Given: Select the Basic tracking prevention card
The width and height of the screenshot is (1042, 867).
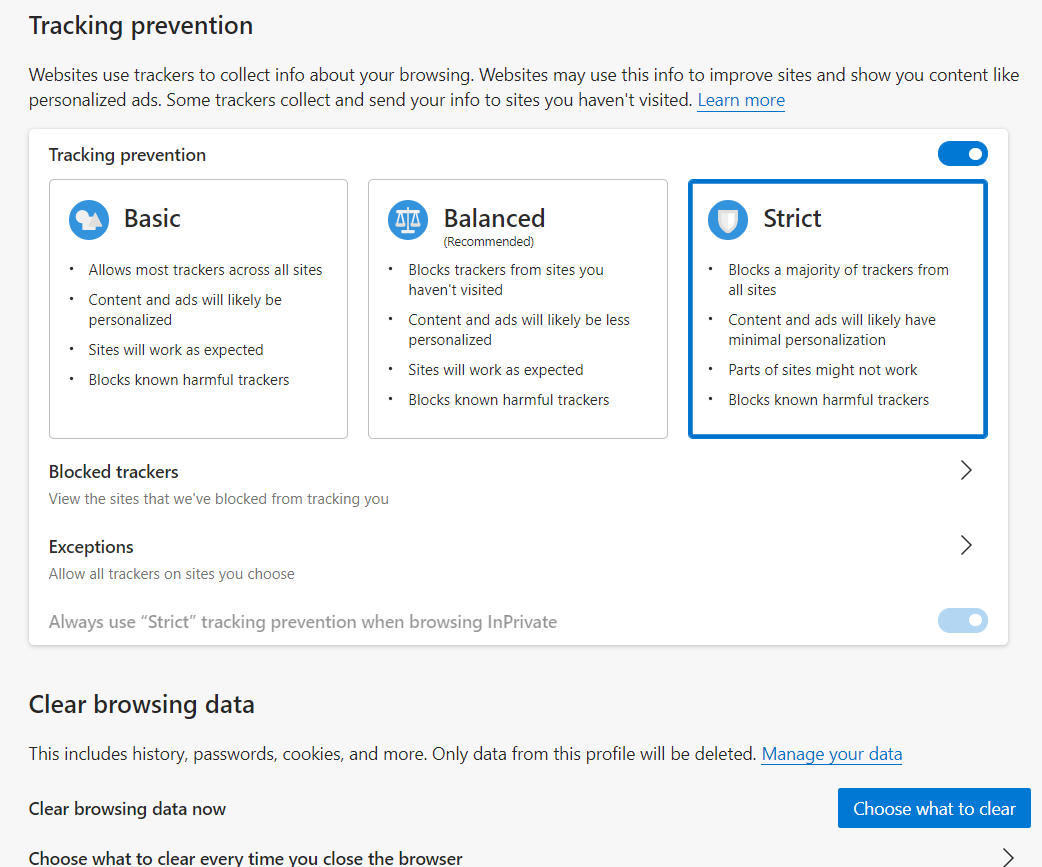Looking at the screenshot, I should [x=198, y=309].
